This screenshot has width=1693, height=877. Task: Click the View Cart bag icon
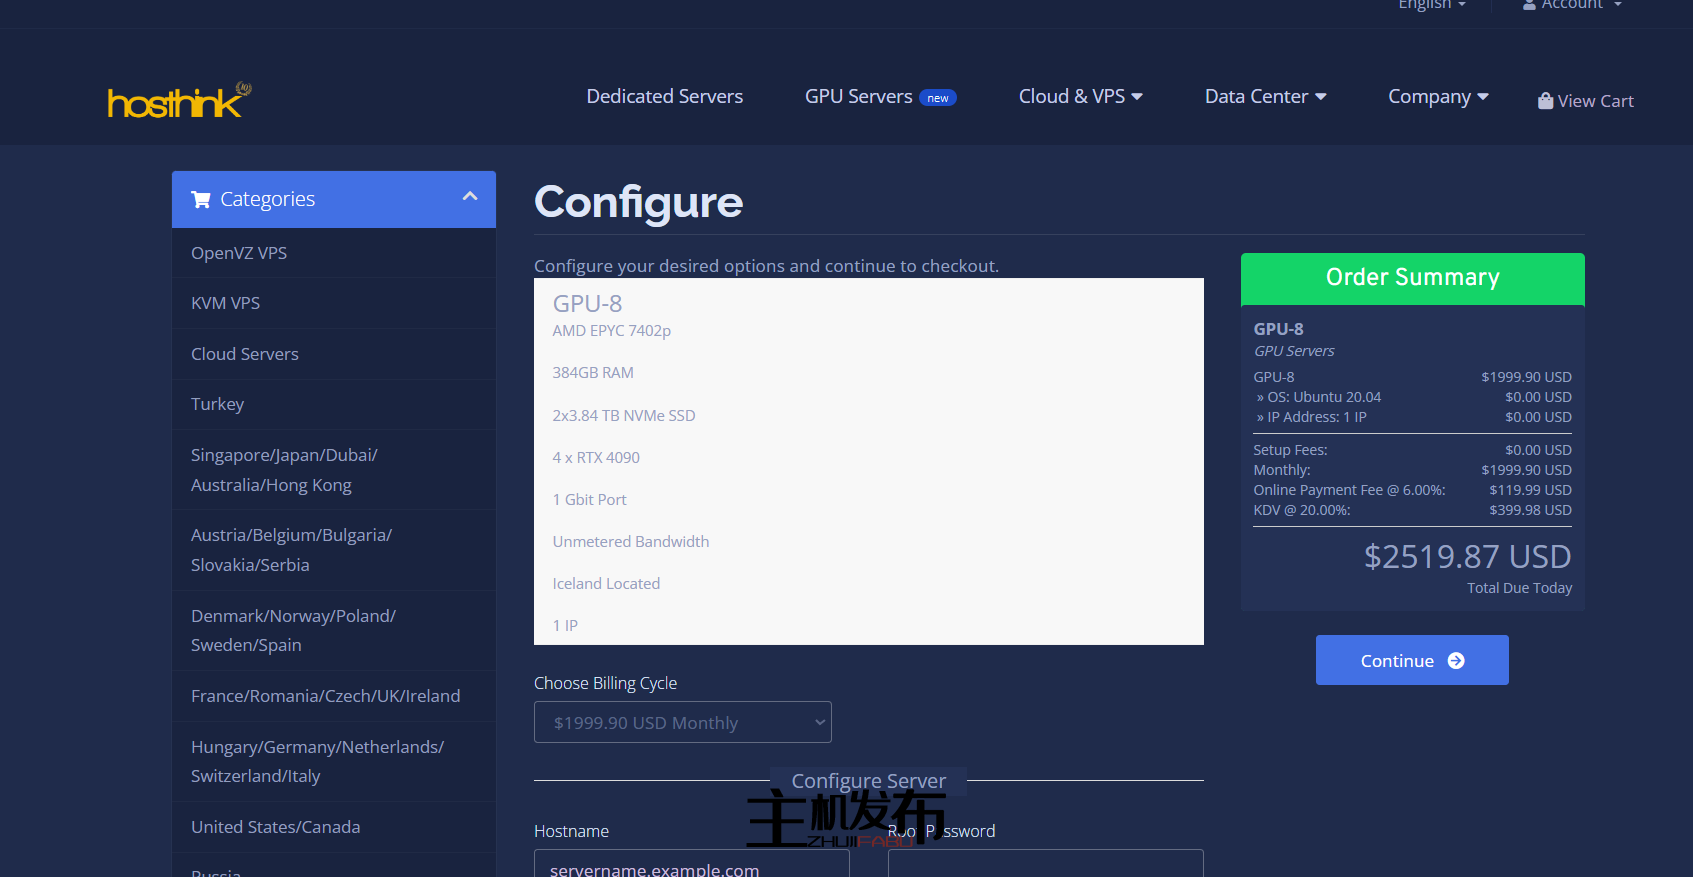[1545, 101]
